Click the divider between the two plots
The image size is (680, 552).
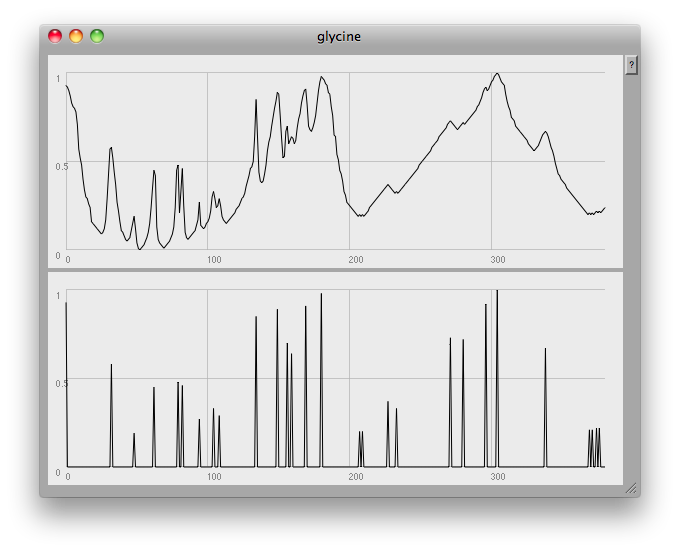coord(335,270)
